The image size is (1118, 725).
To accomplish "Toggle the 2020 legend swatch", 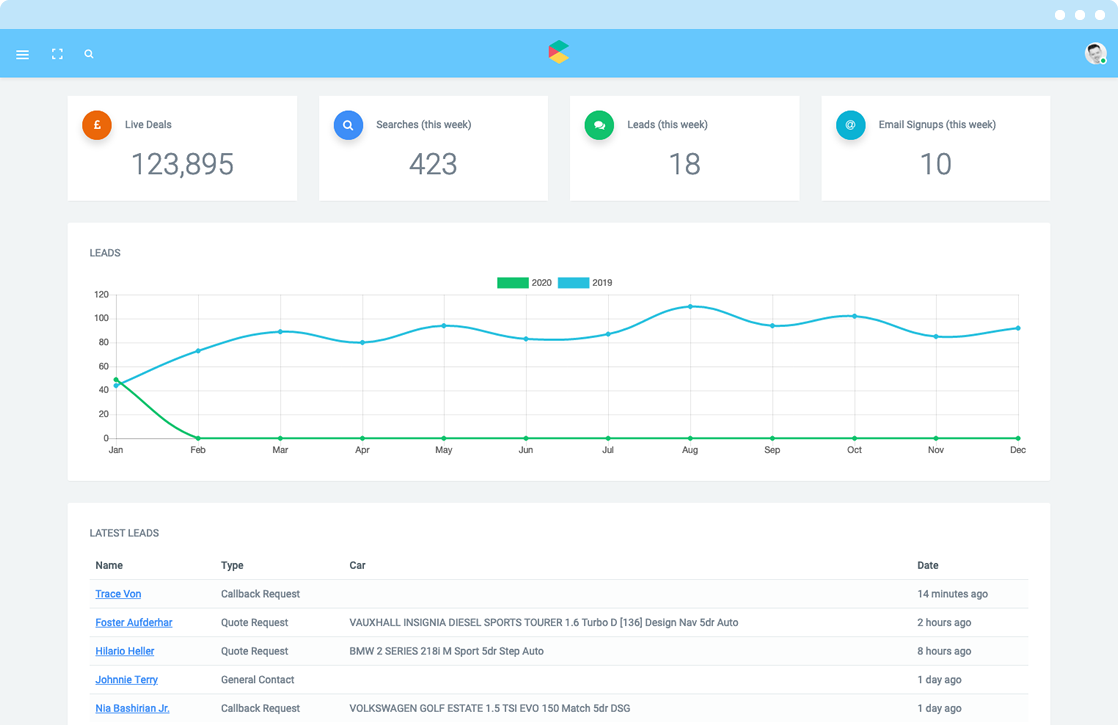I will [513, 283].
